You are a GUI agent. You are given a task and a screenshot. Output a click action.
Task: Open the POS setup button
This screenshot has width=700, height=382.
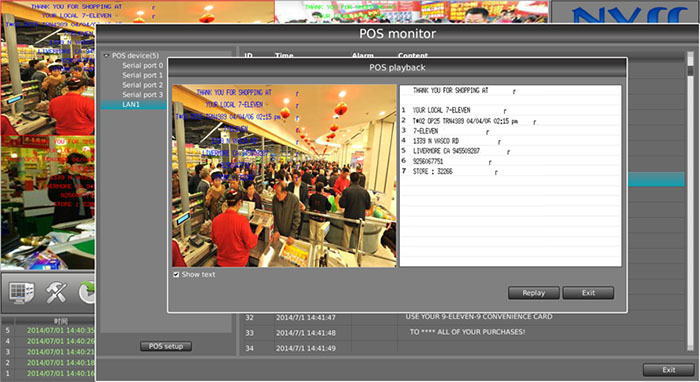(166, 346)
